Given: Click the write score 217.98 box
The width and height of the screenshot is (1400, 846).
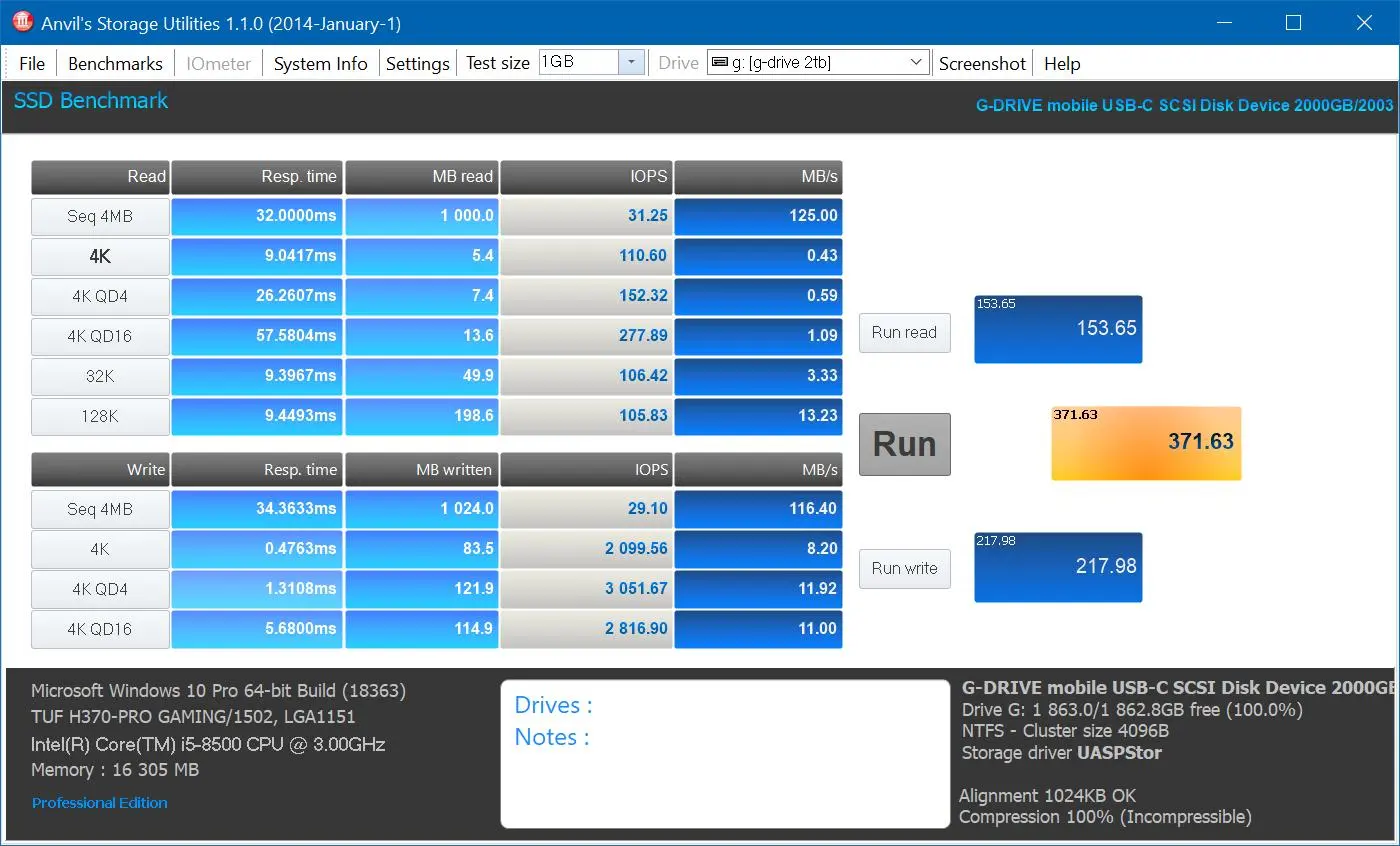Looking at the screenshot, I should [x=1058, y=567].
